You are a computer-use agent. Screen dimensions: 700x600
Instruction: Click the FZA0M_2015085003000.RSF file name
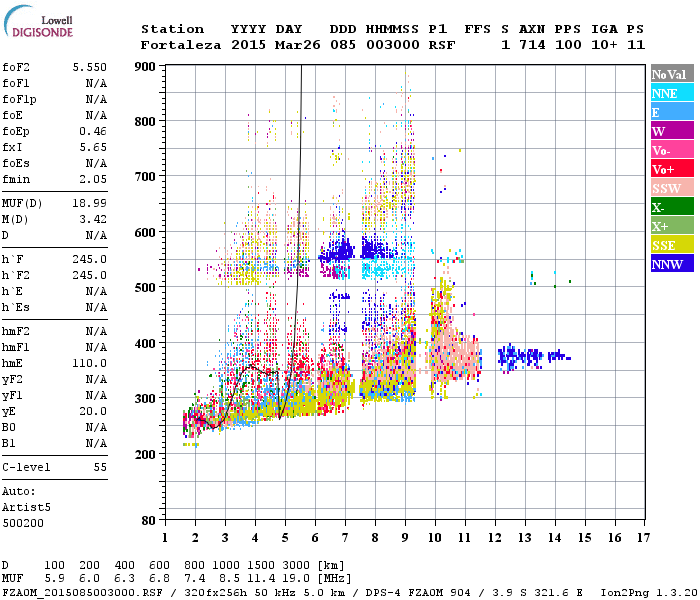[82, 593]
